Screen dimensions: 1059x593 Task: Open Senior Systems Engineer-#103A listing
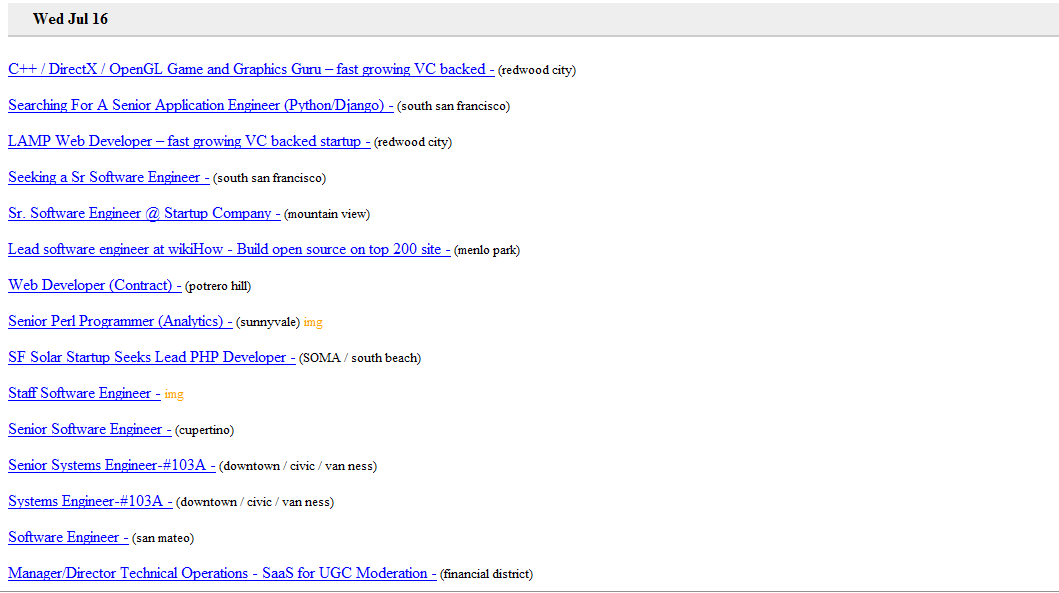pos(112,465)
